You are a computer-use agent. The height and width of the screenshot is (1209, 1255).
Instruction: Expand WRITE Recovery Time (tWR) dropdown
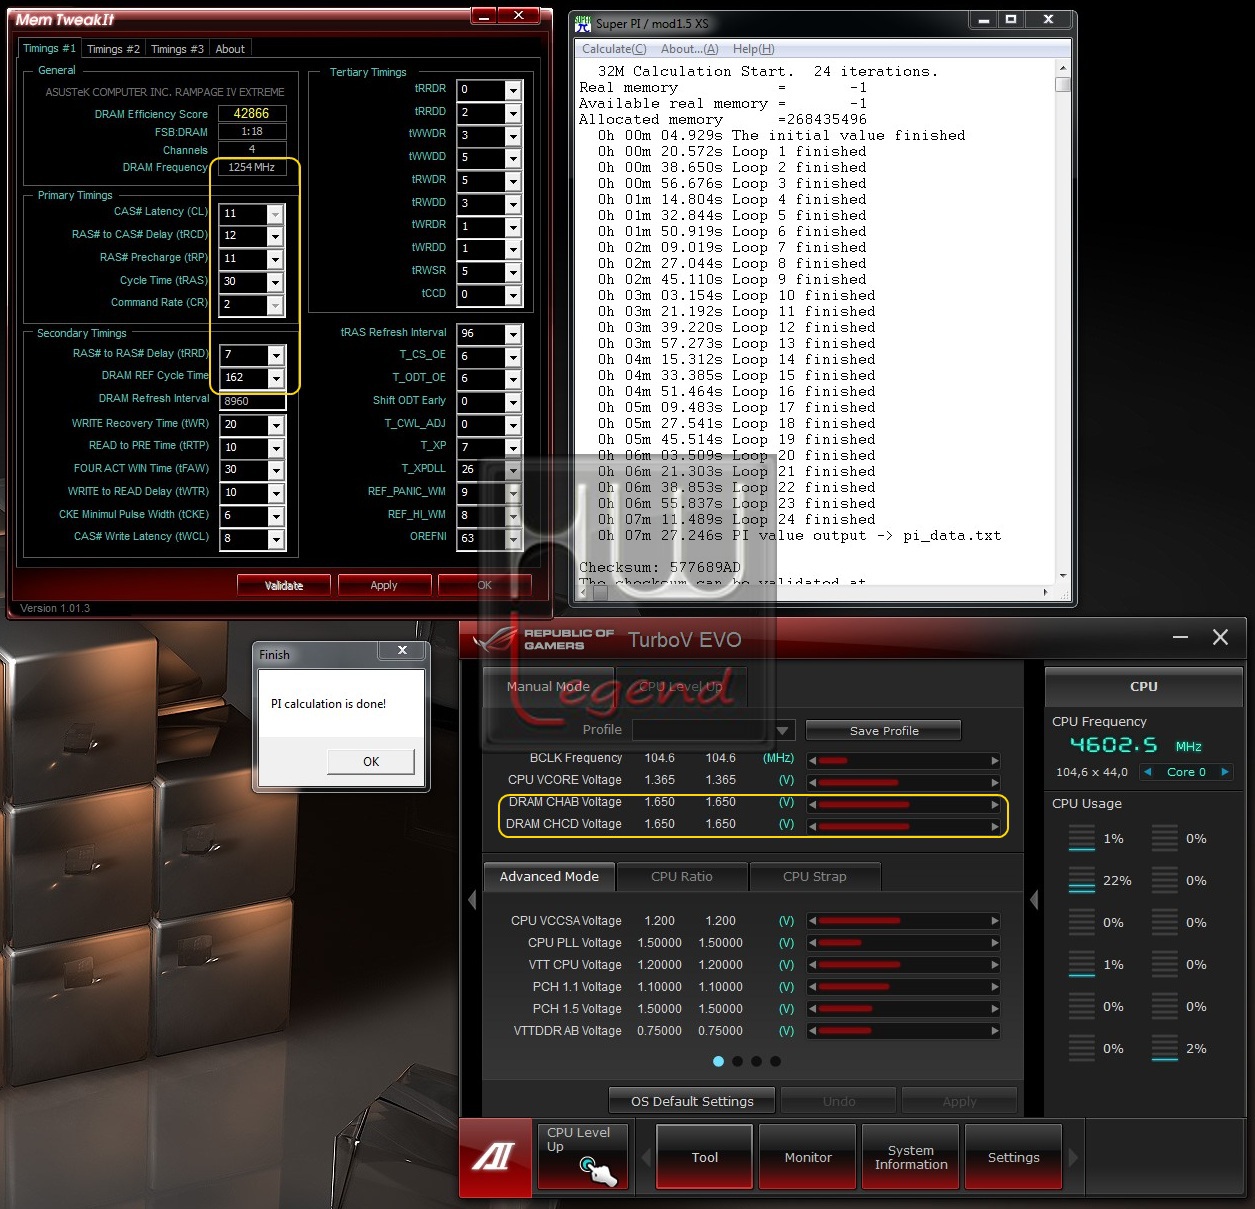click(276, 425)
